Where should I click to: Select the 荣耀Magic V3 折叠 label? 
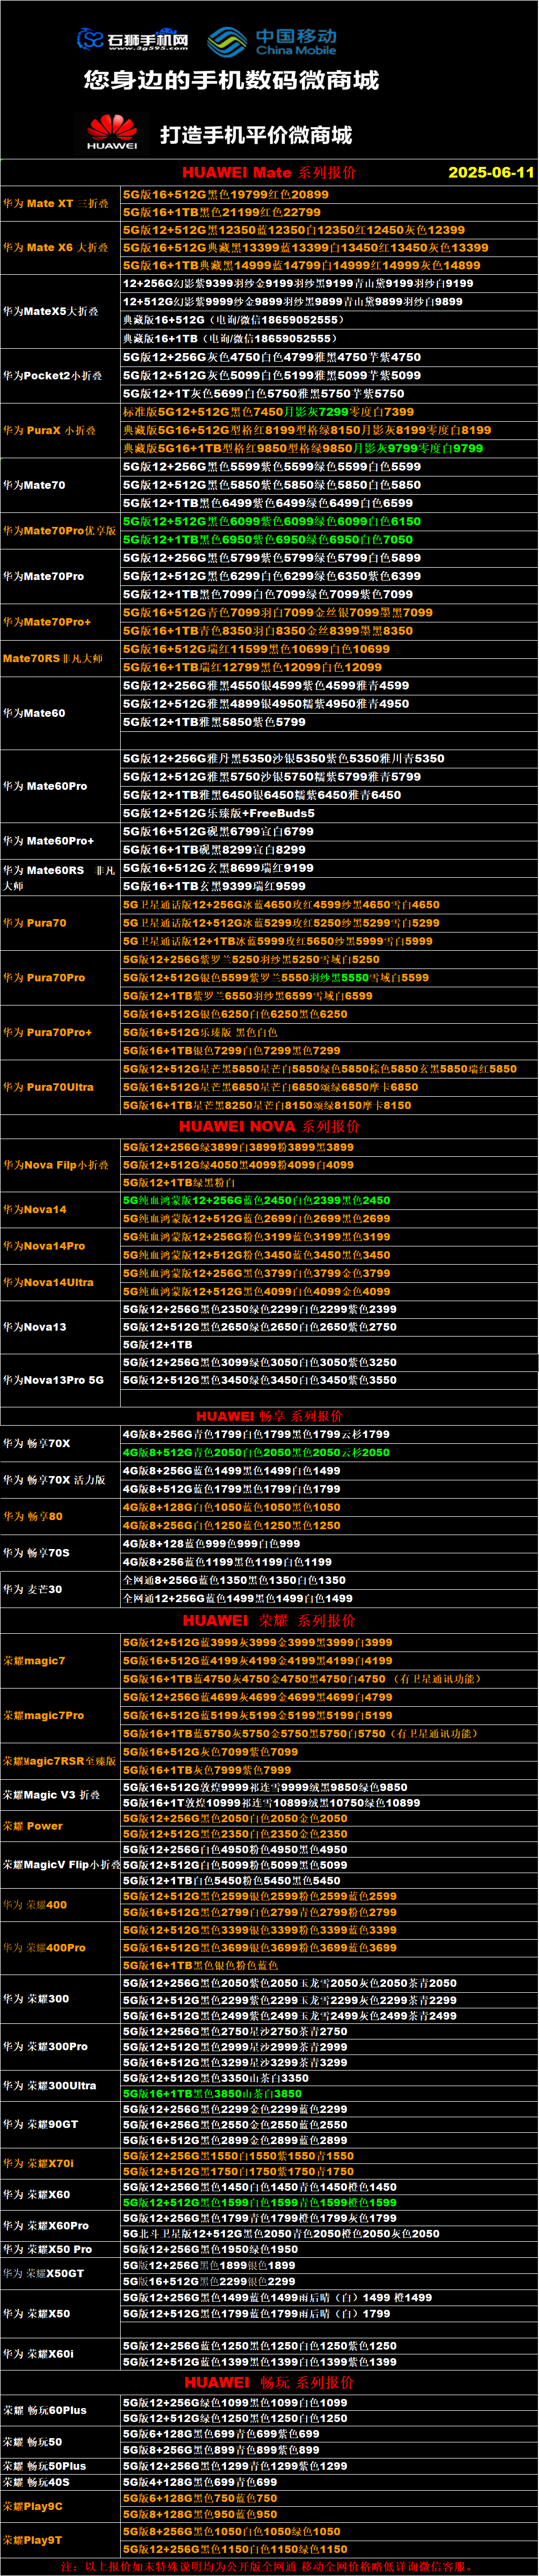[52, 1795]
